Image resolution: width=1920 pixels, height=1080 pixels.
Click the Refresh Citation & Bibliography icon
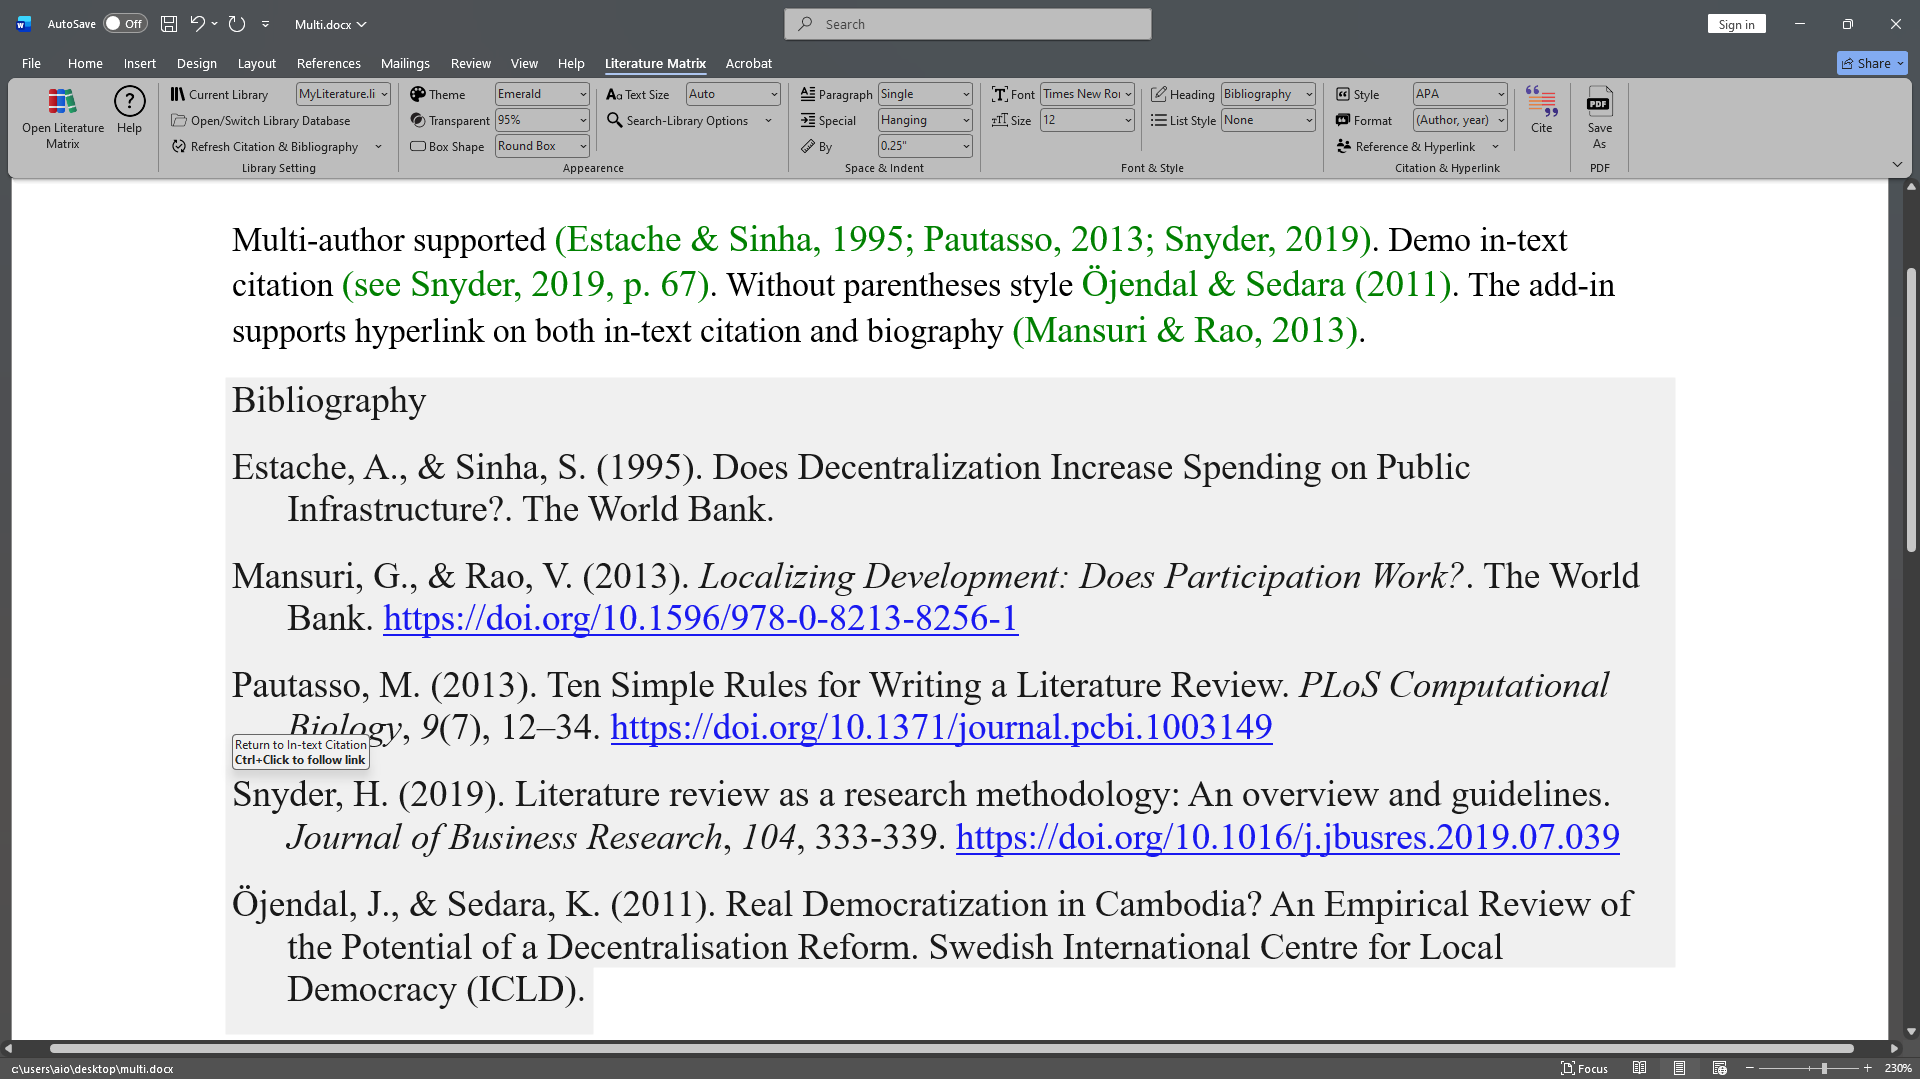click(179, 146)
